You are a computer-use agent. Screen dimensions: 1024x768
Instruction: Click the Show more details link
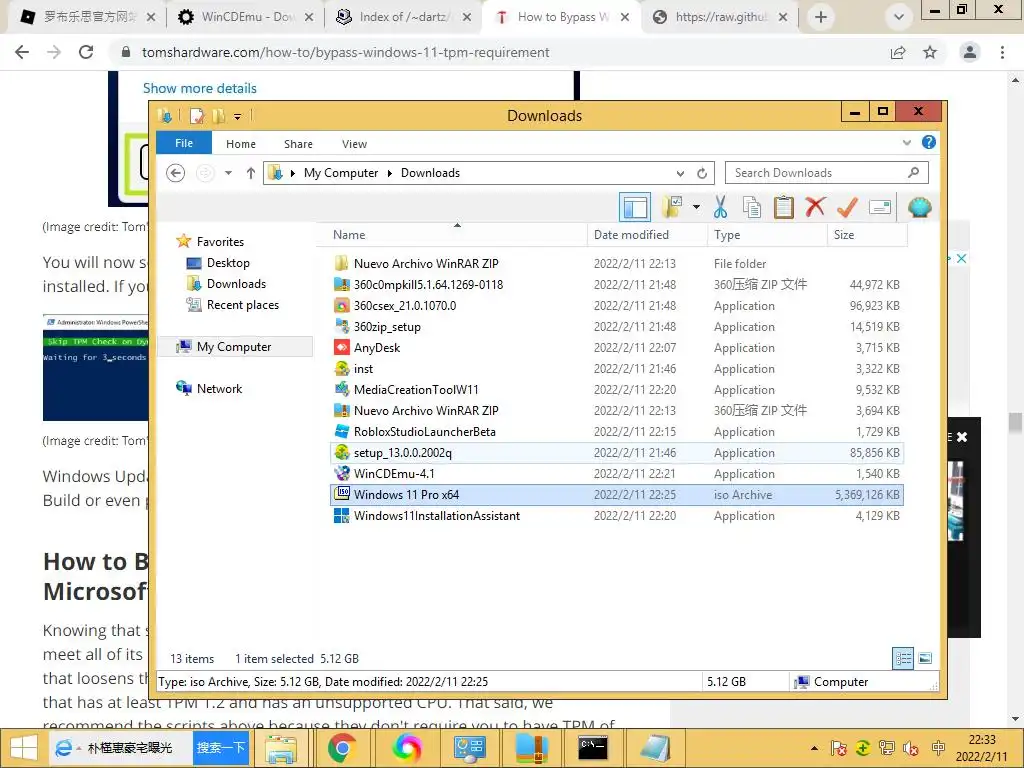tap(200, 88)
